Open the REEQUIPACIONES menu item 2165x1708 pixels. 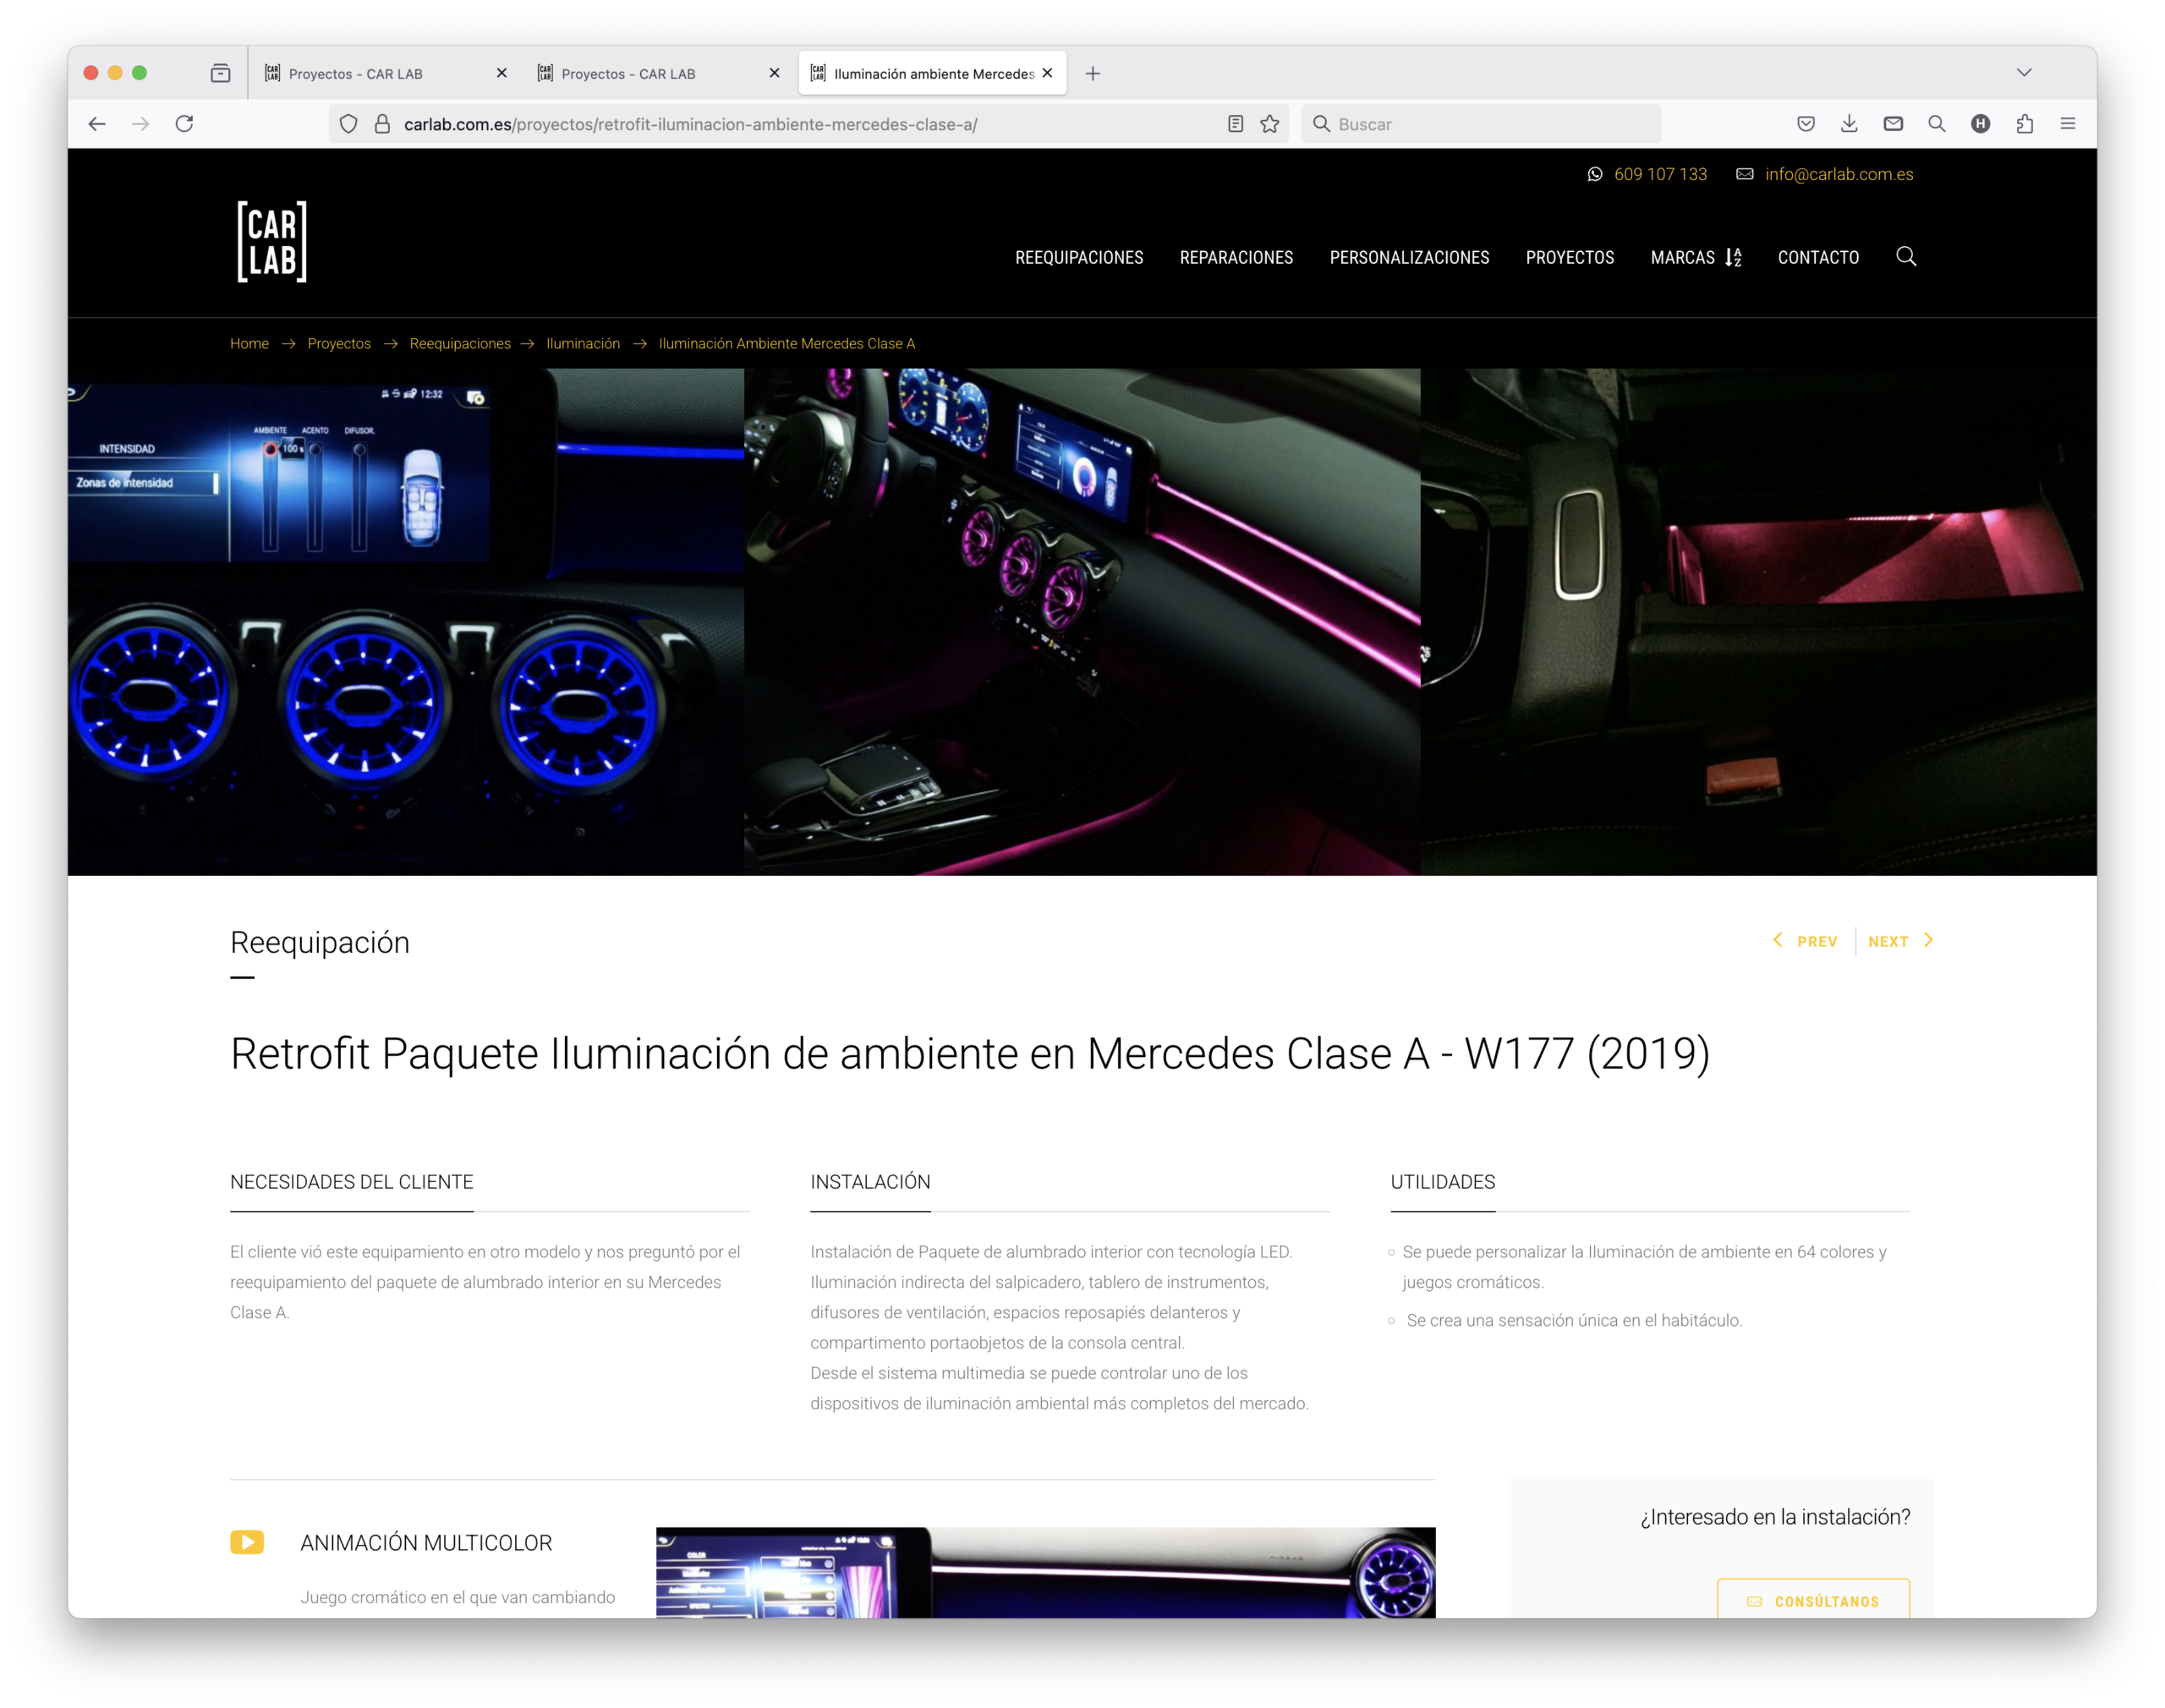point(1079,258)
